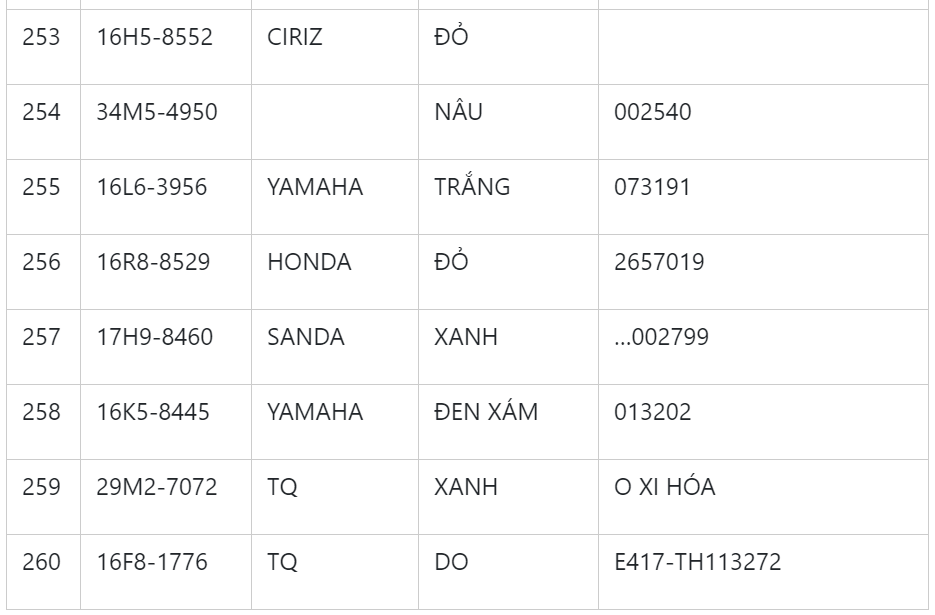Click the ...002799 cell
Screen dimensions: 935x615
[x=661, y=337]
